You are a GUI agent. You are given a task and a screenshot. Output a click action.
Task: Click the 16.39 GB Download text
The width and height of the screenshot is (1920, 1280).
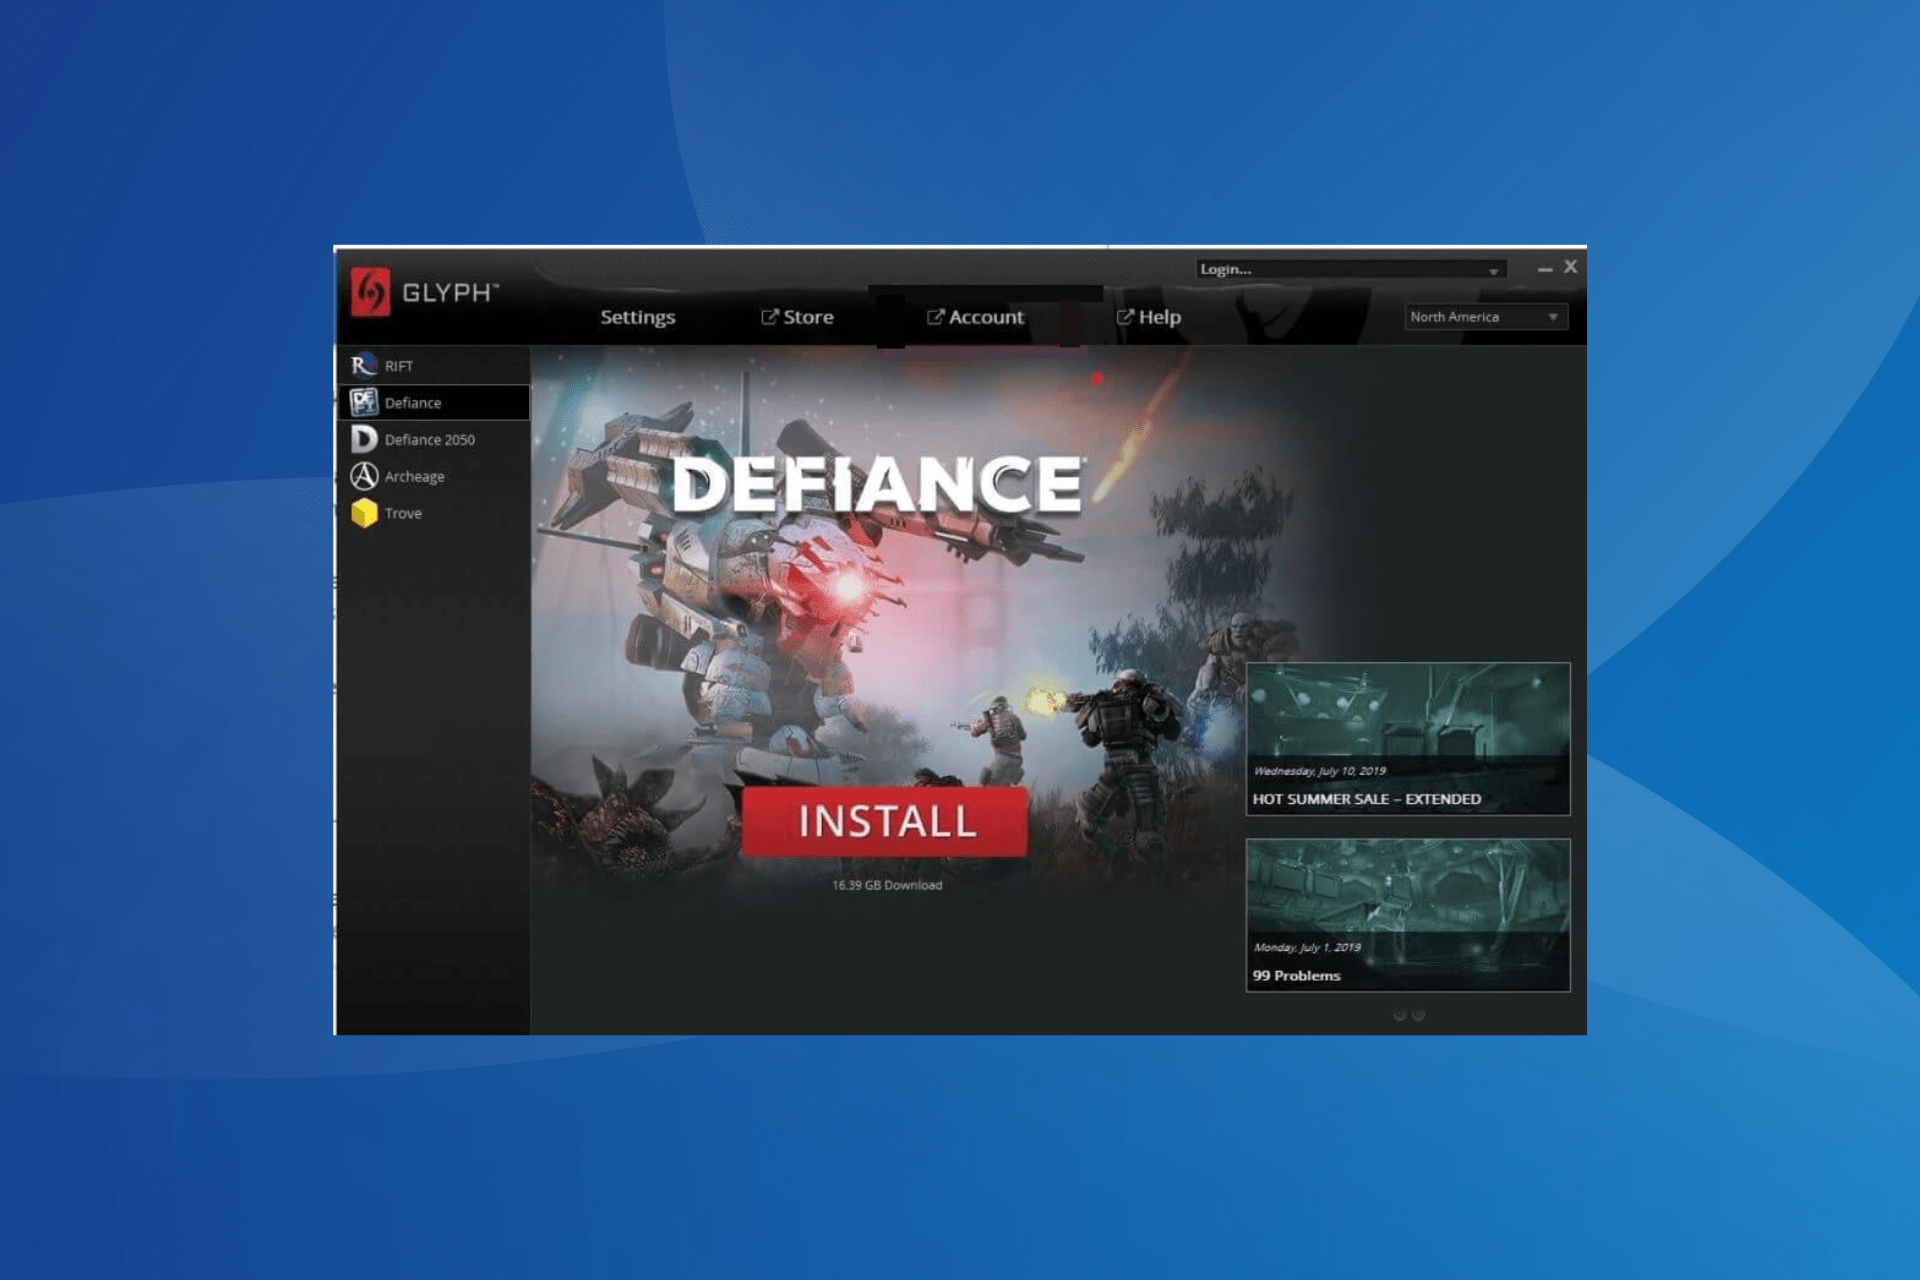[x=887, y=885]
